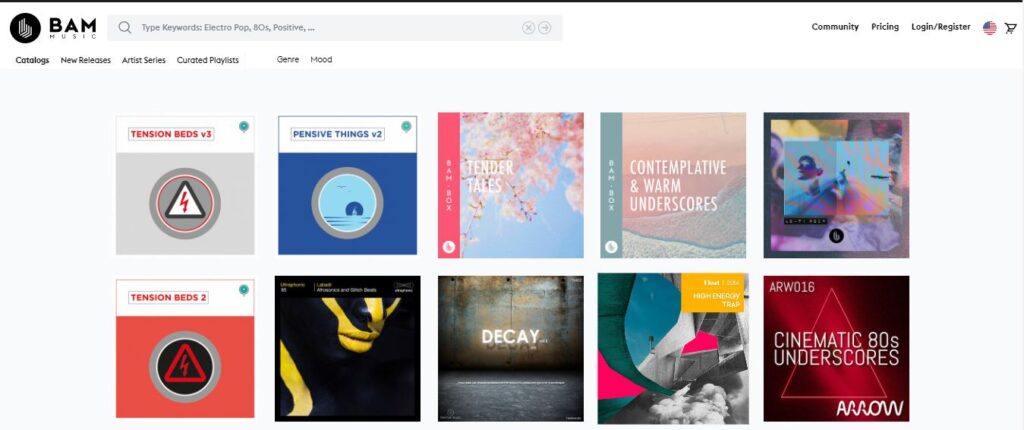Go to New Releases
The height and width of the screenshot is (430, 1024).
click(x=86, y=60)
